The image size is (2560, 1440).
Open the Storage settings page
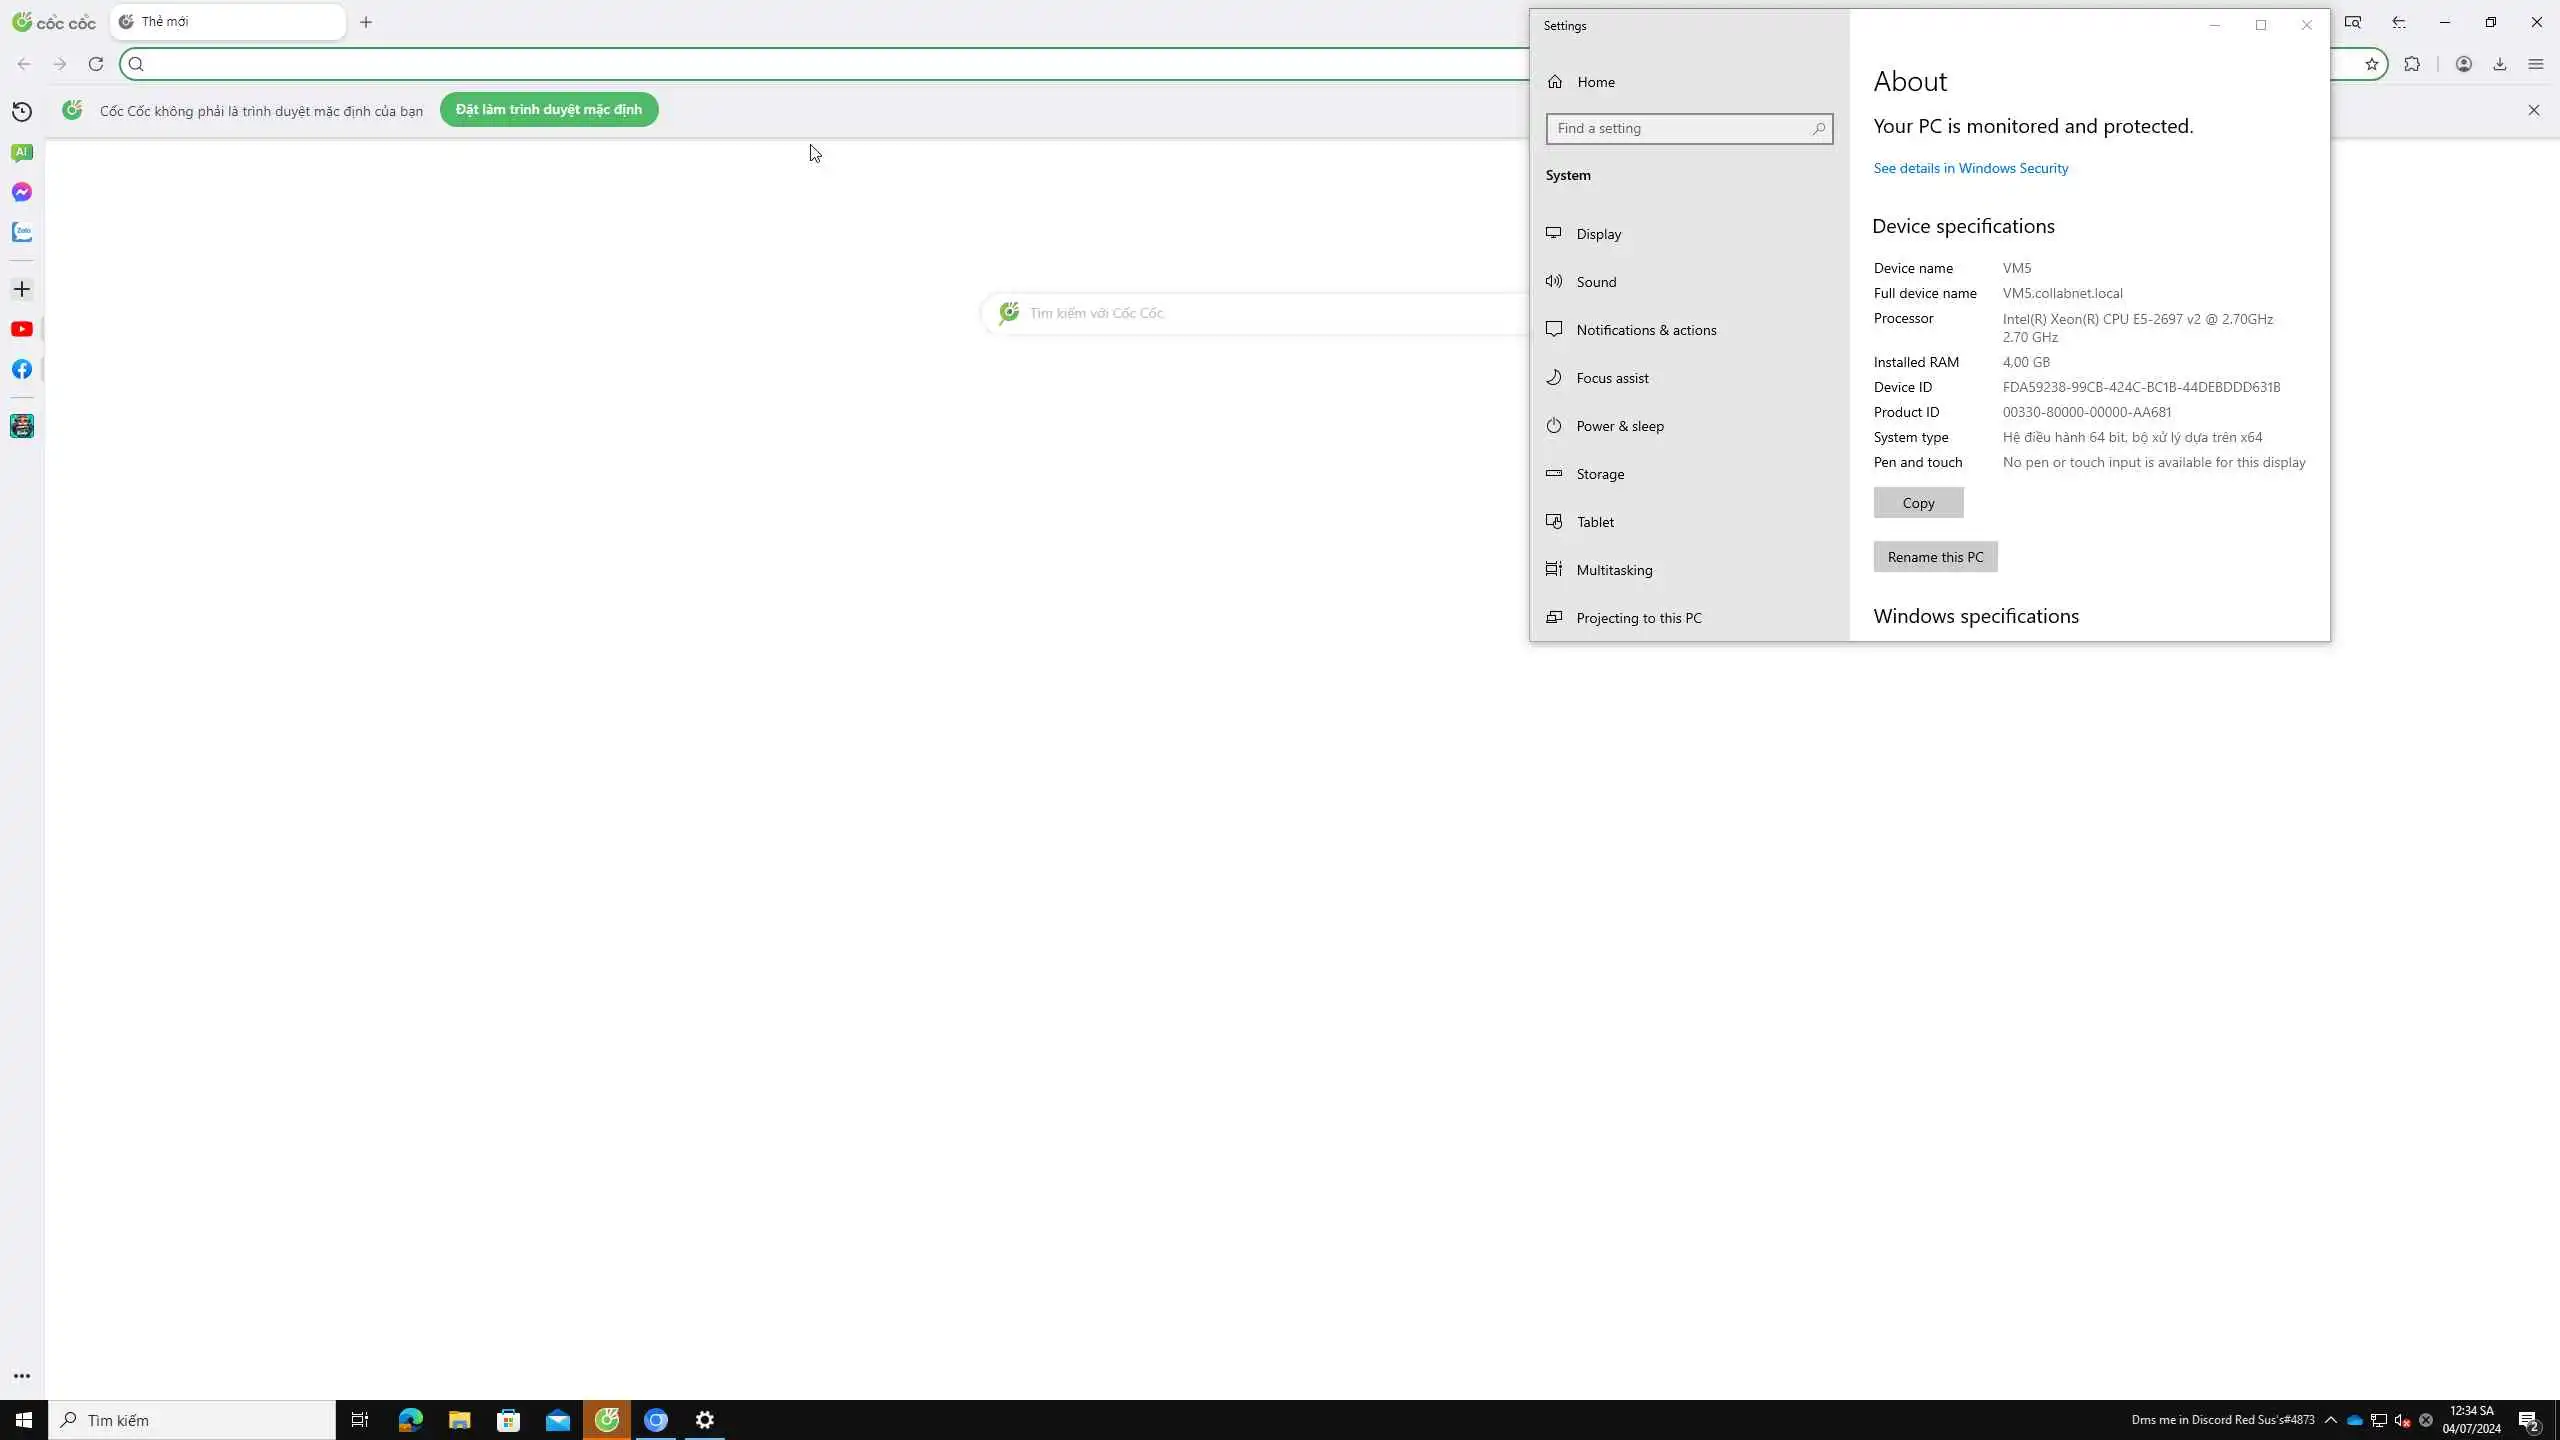coord(1599,474)
